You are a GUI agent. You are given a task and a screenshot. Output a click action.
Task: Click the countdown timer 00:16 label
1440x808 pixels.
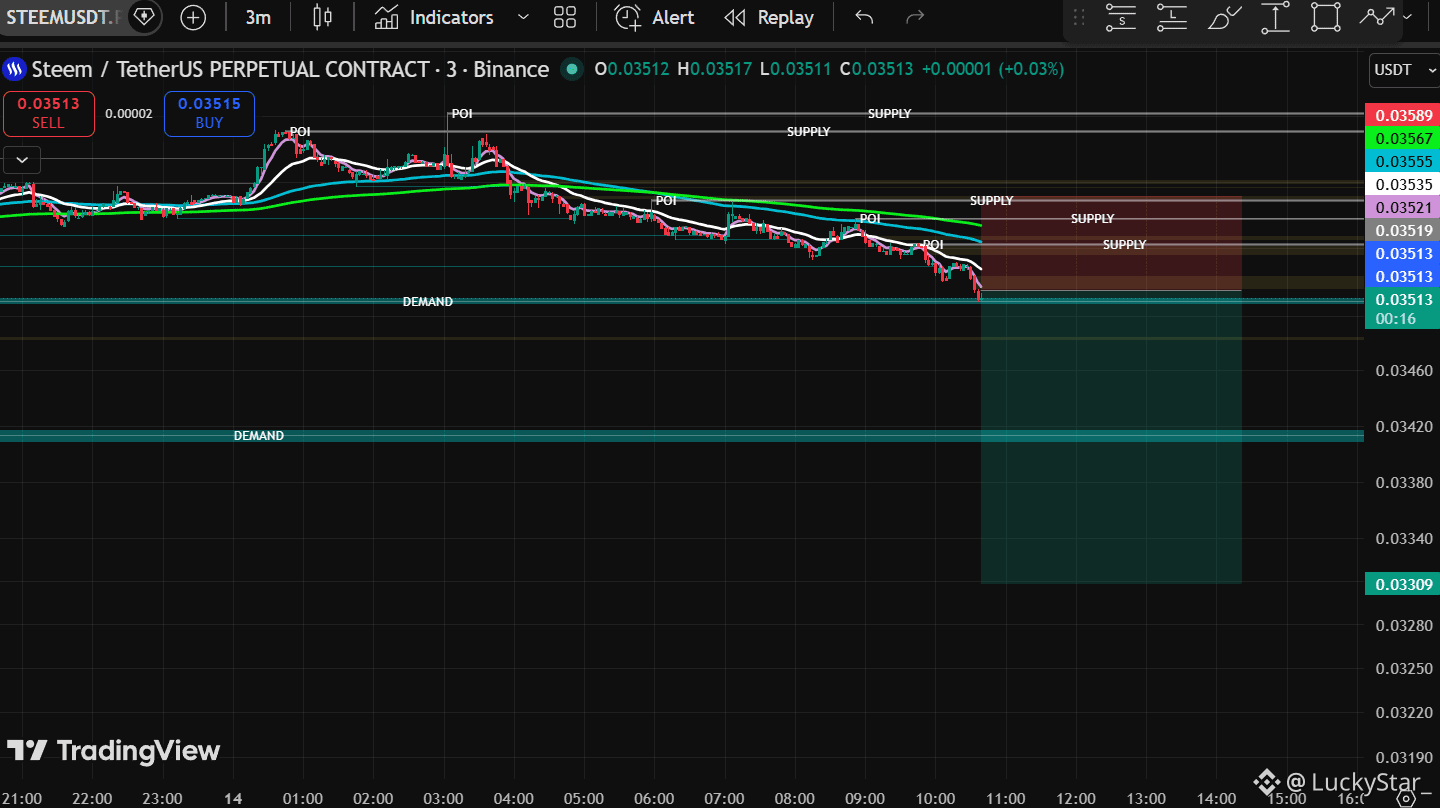pyautogui.click(x=1396, y=318)
